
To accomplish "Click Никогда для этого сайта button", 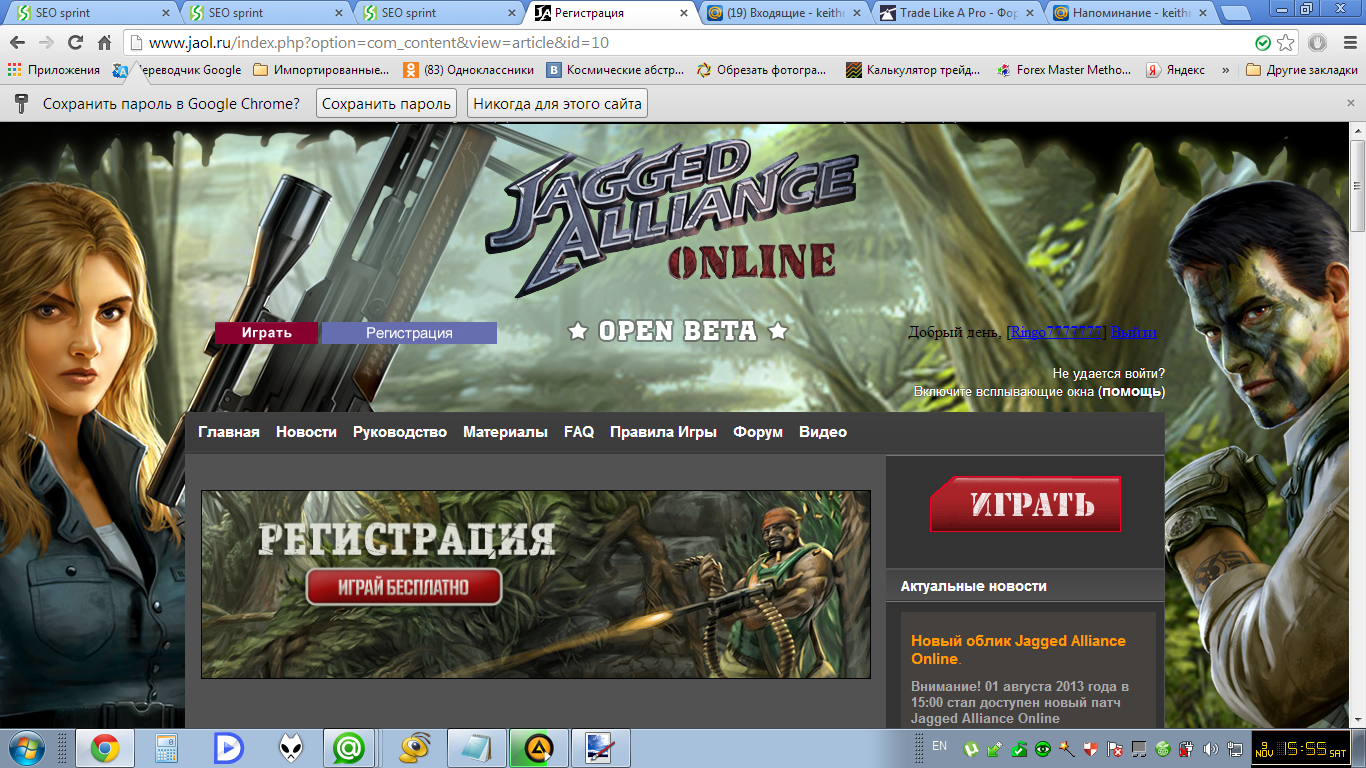I will 557,104.
